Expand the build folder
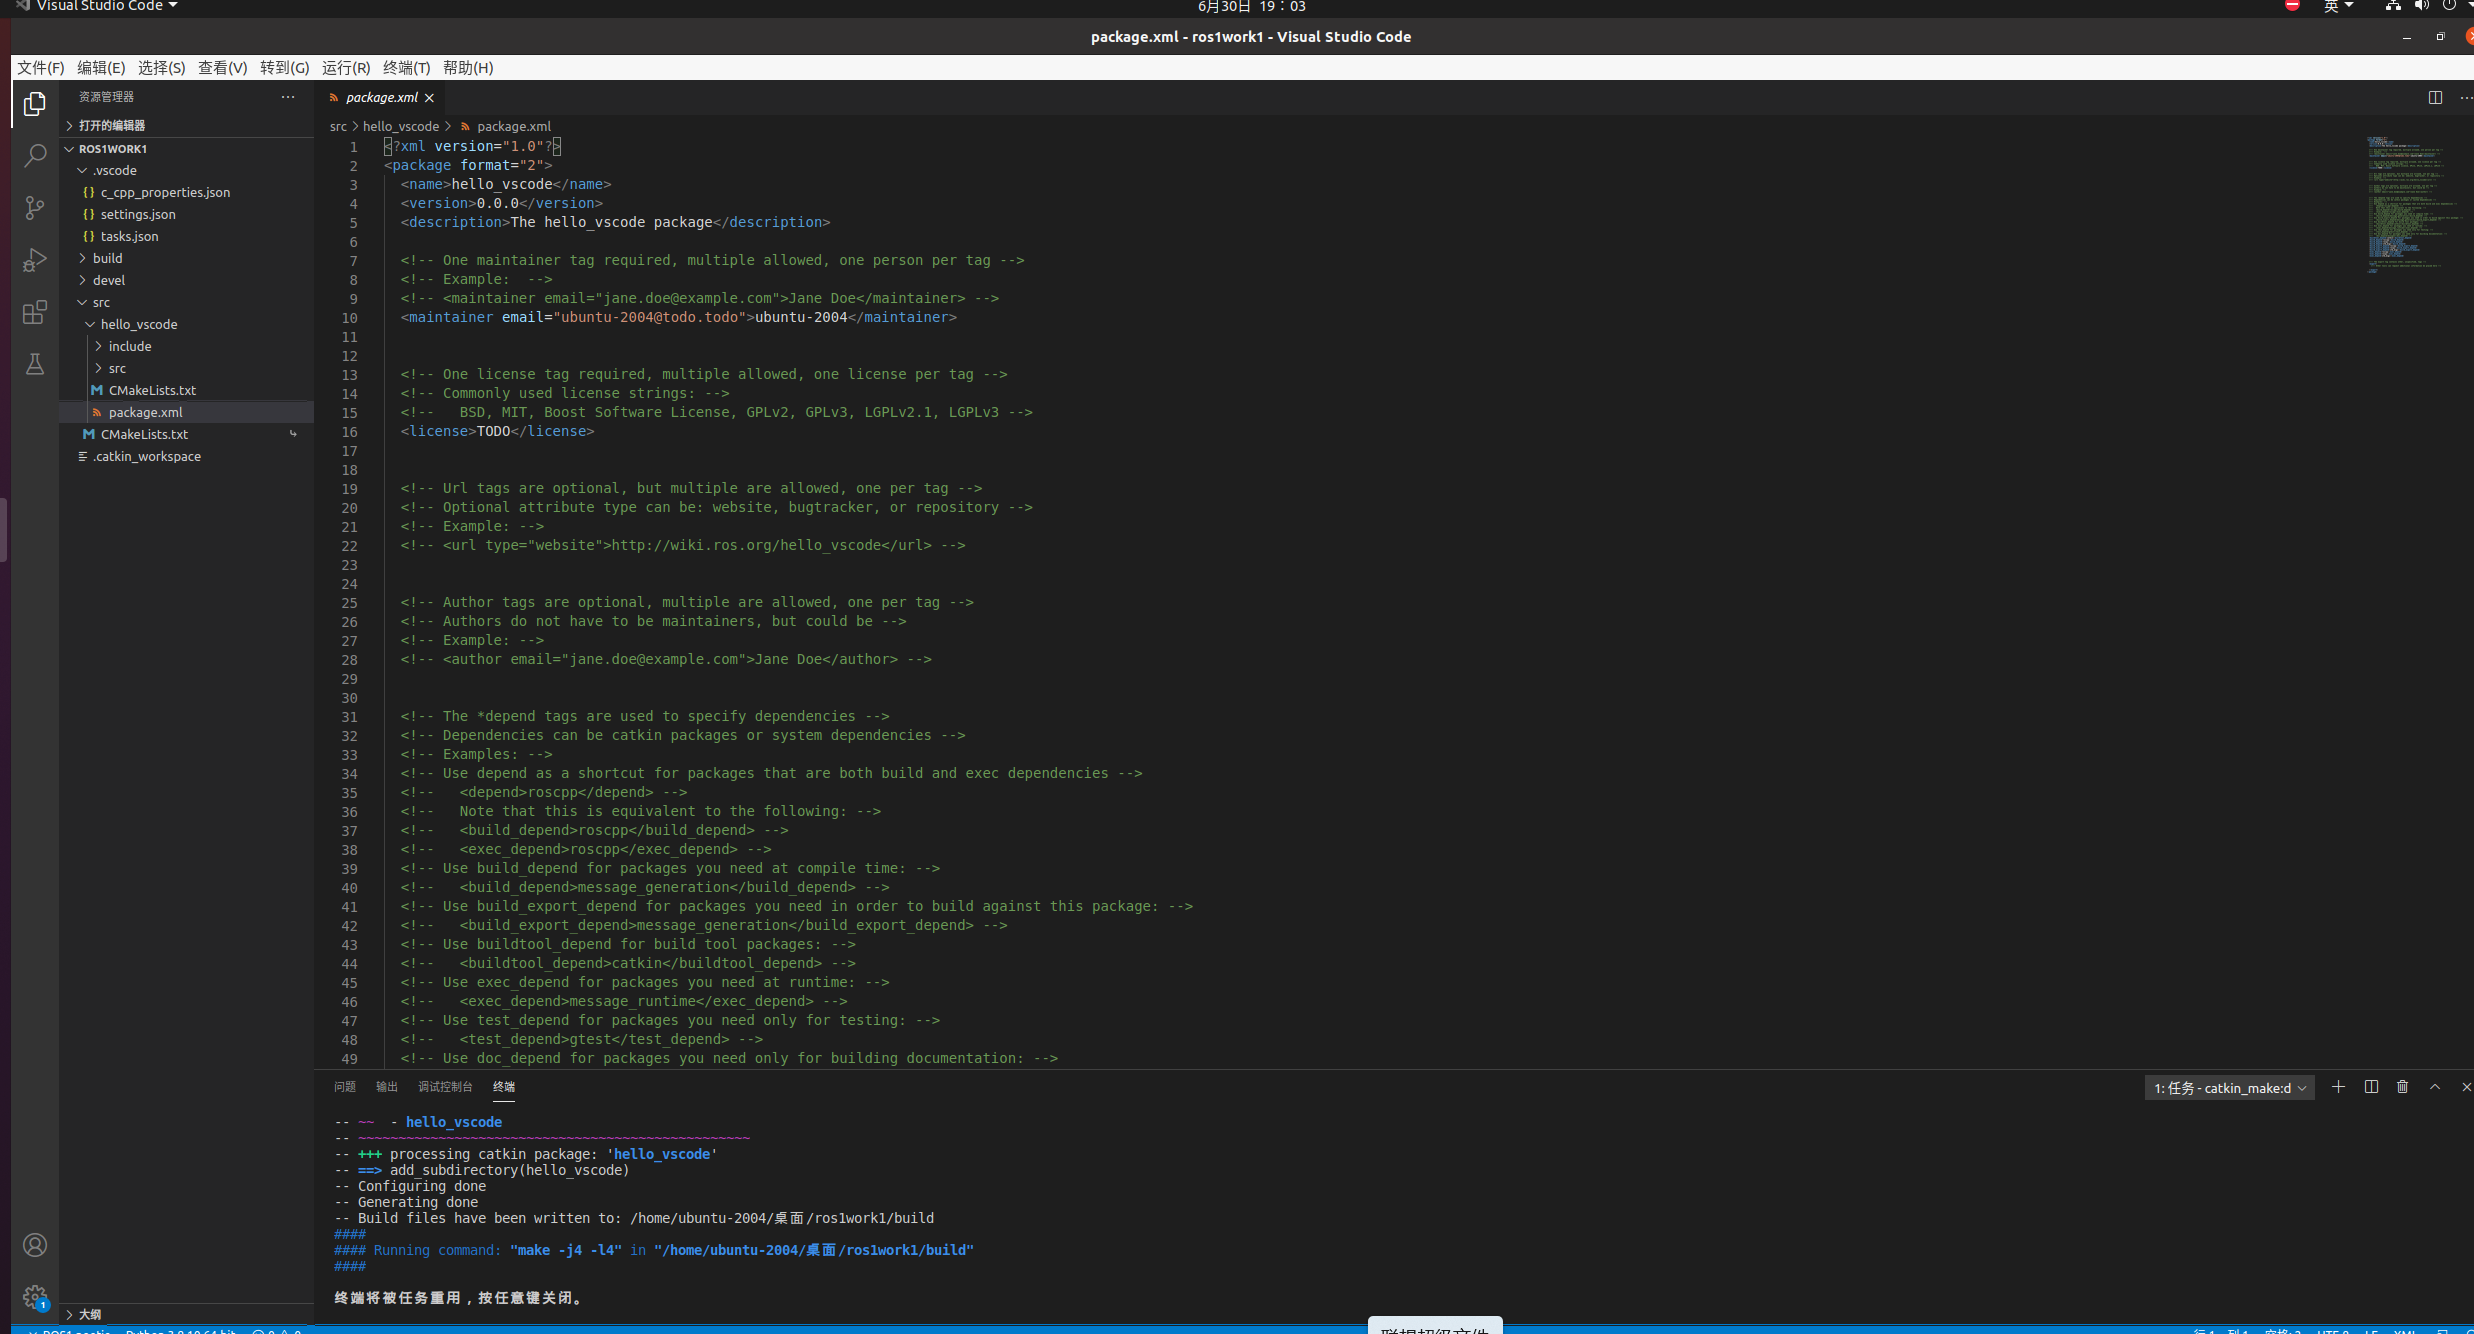The image size is (2474, 1334). (x=107, y=258)
